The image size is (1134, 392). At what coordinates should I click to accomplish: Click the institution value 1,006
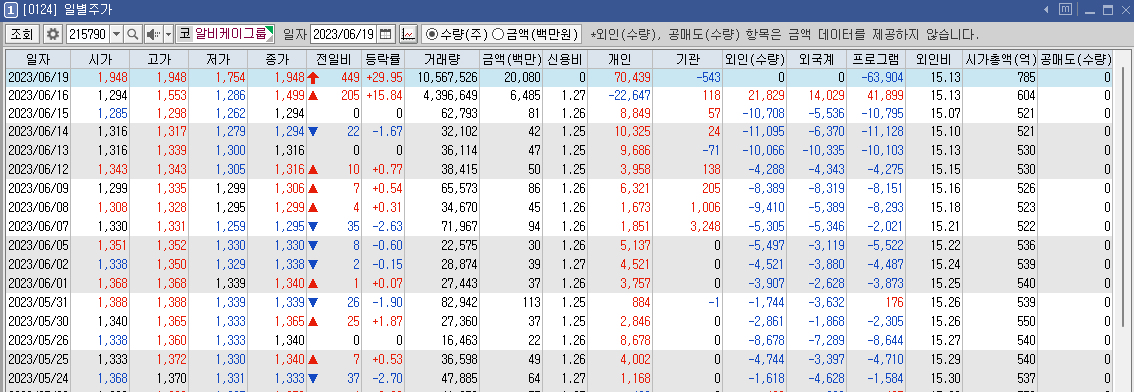[704, 208]
